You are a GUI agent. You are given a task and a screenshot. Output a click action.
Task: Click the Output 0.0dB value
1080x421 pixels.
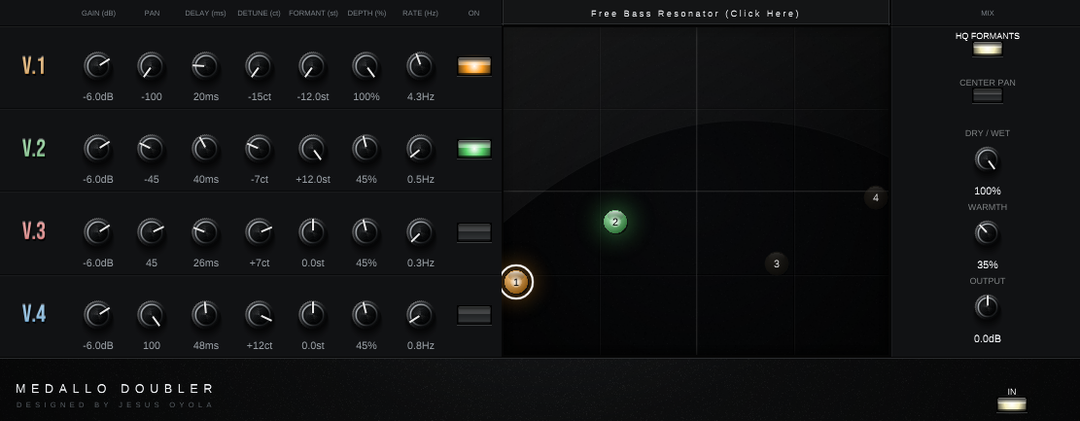[x=987, y=339]
